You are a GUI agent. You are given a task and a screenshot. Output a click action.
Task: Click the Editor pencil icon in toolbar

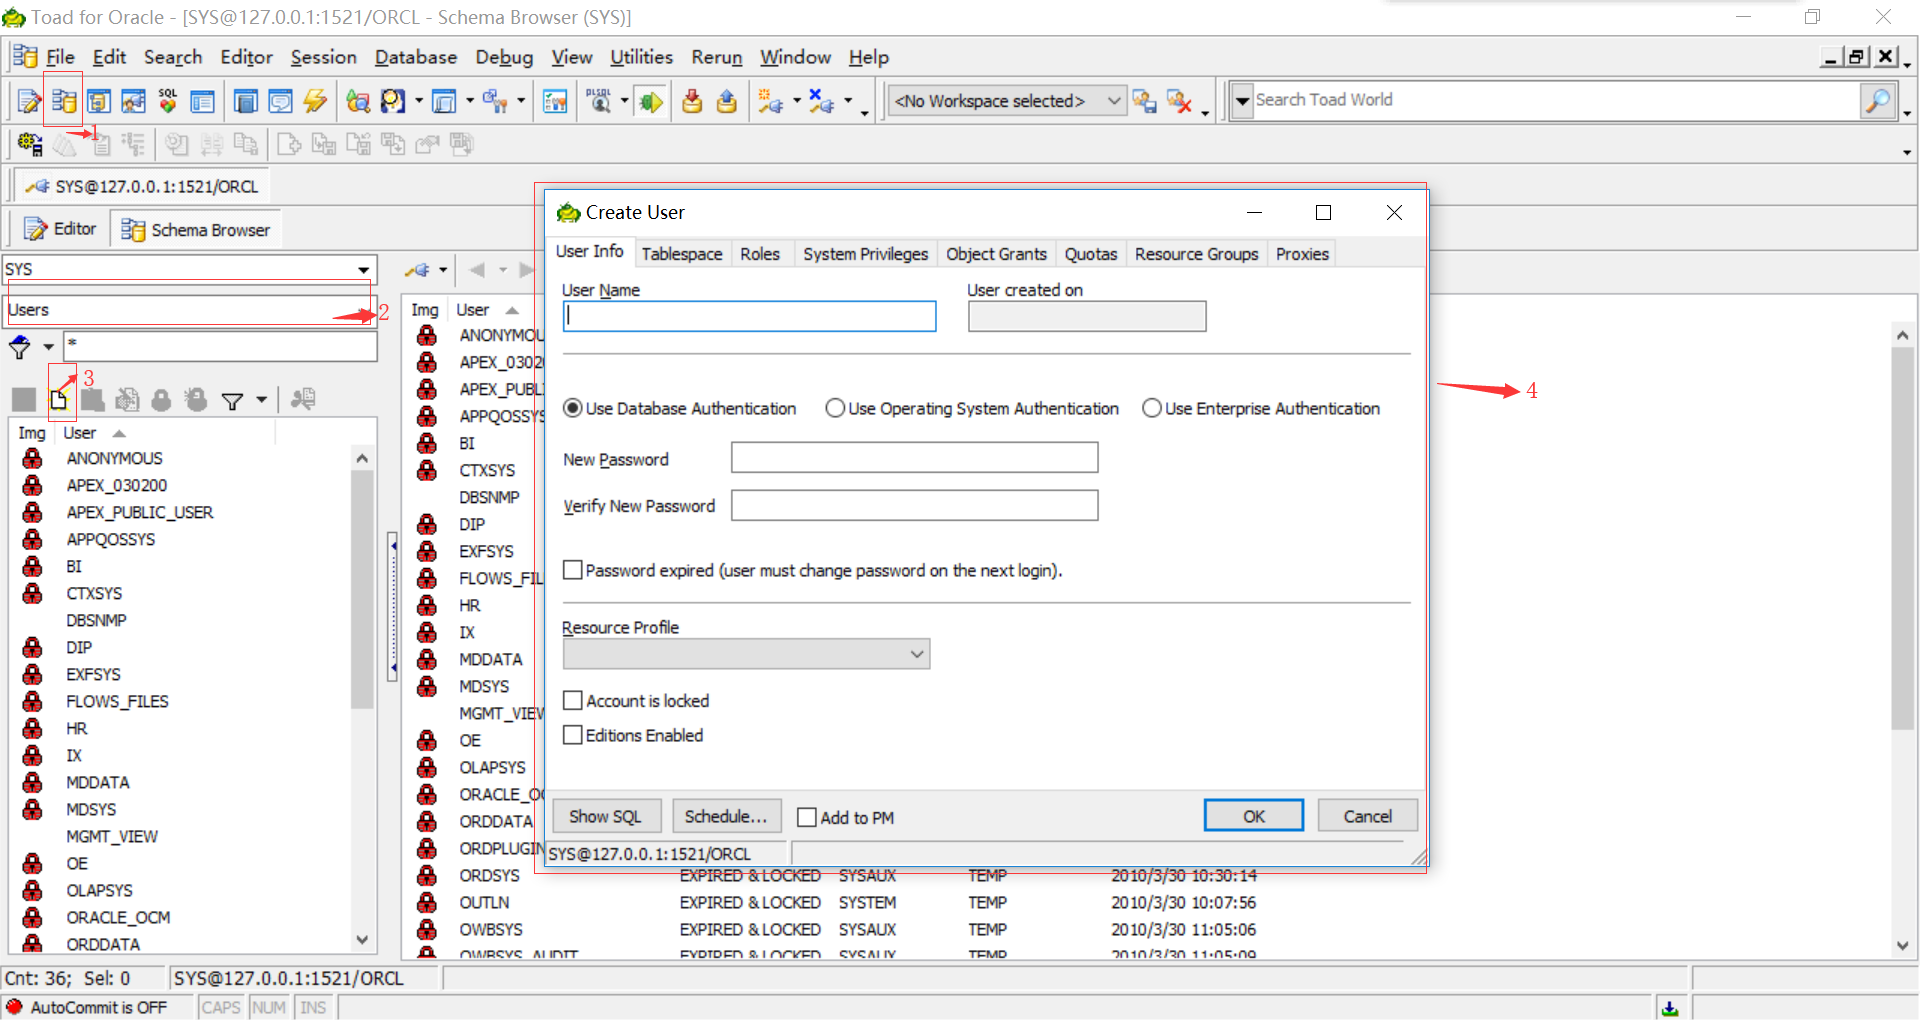29,101
